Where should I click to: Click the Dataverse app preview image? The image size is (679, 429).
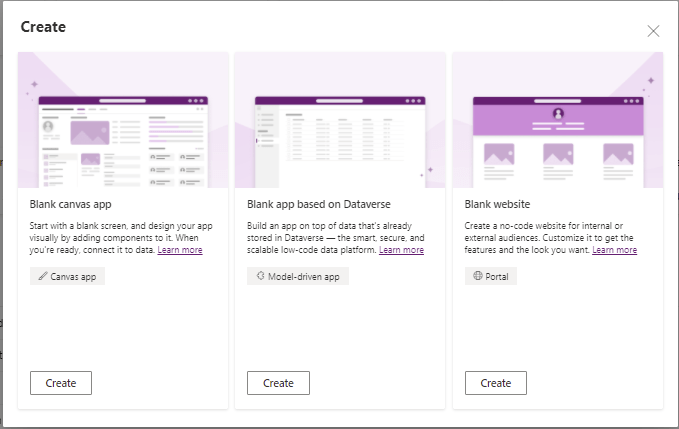tap(340, 120)
